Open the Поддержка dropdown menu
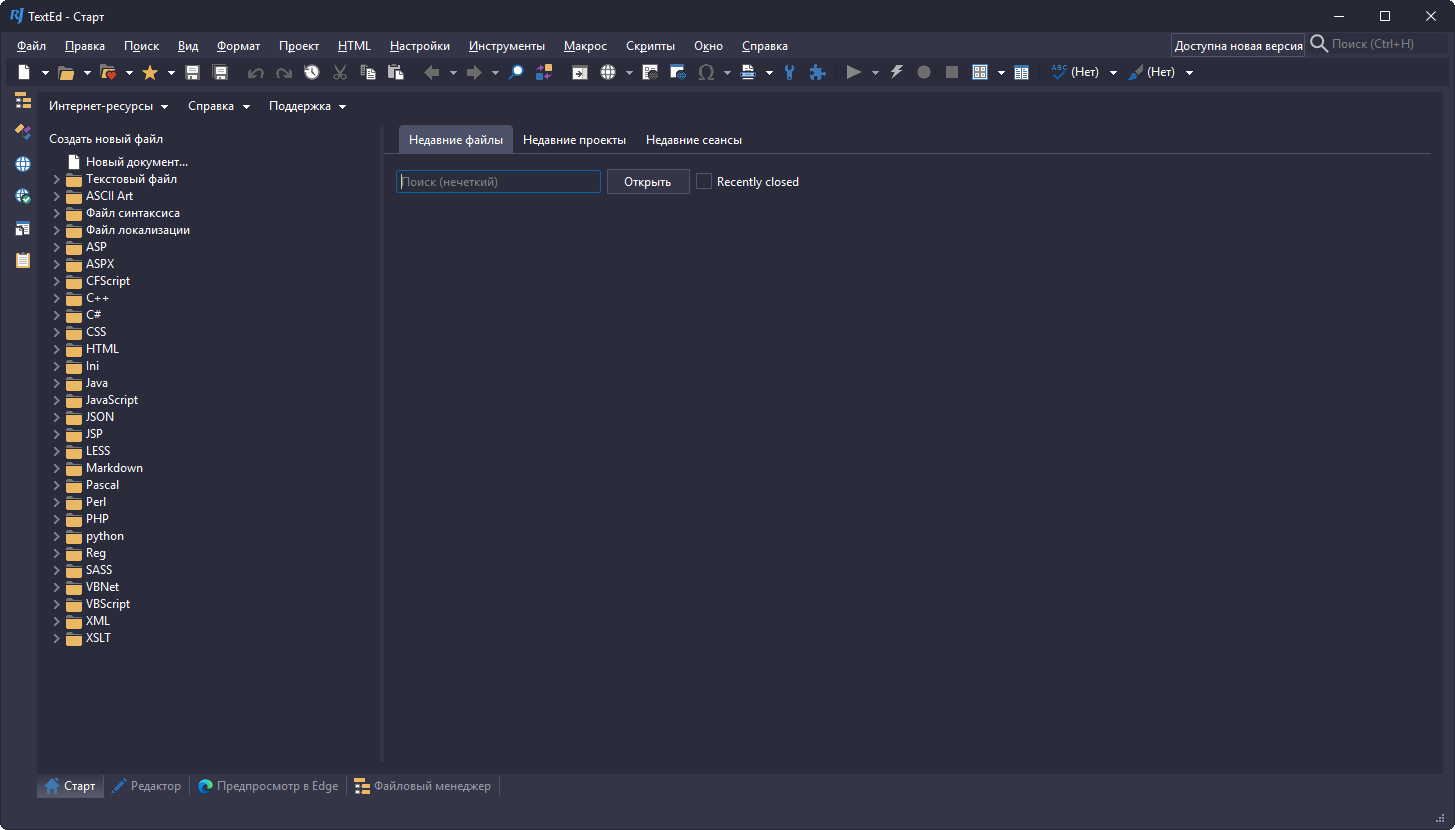Viewport: 1455px width, 830px height. [x=307, y=106]
